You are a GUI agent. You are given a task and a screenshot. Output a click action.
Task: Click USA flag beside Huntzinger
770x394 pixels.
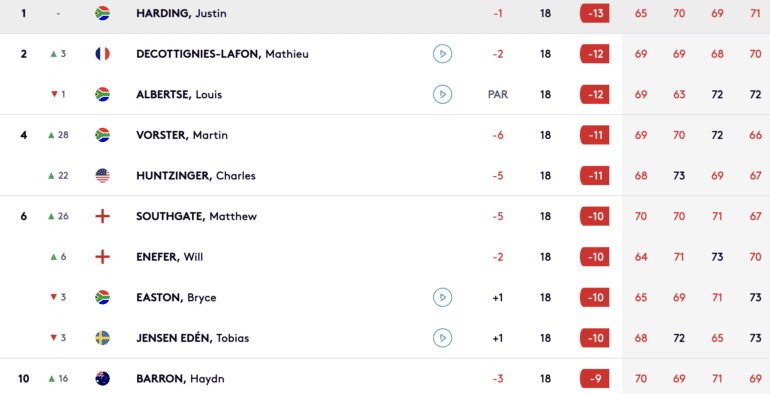click(x=102, y=175)
